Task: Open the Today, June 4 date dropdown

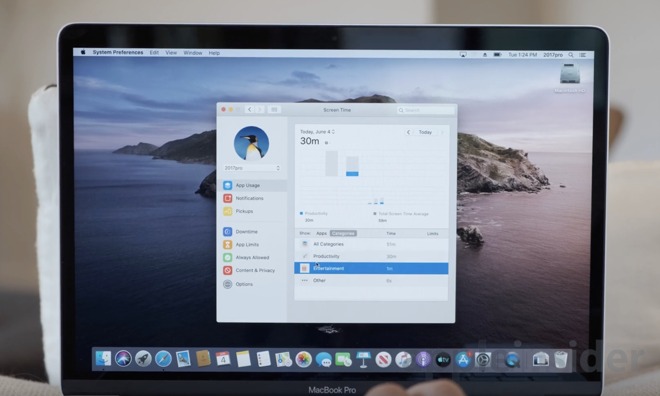Action: (317, 132)
